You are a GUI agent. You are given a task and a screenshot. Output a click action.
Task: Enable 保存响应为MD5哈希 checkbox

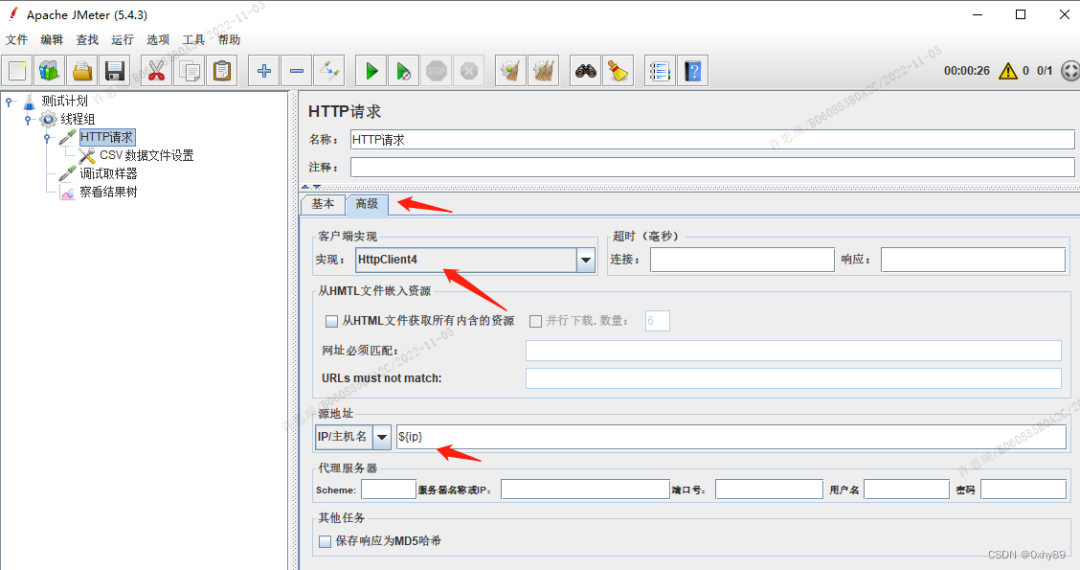325,542
